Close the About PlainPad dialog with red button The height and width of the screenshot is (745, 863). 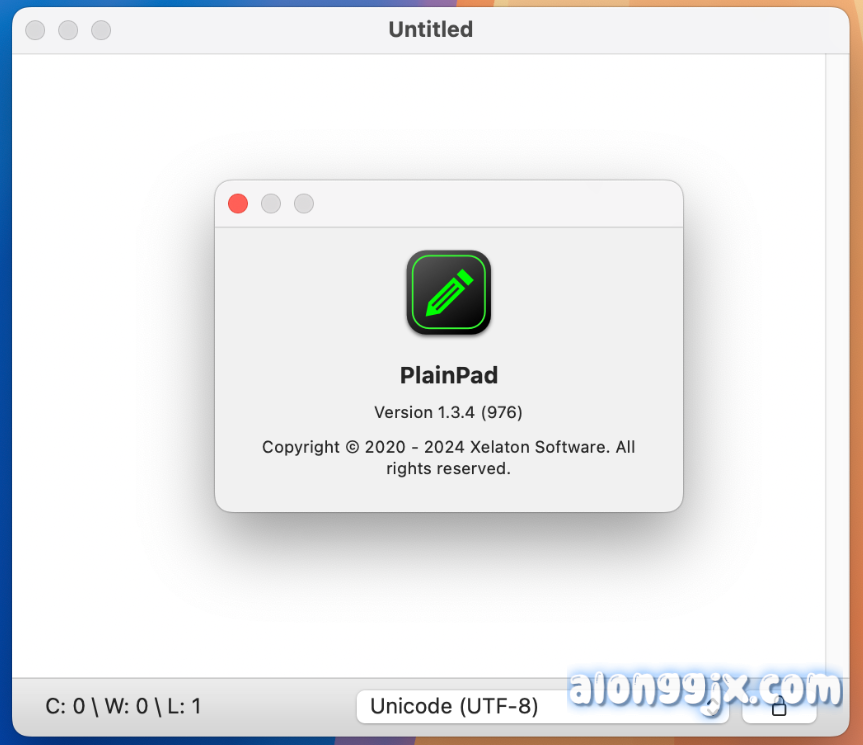tap(238, 204)
